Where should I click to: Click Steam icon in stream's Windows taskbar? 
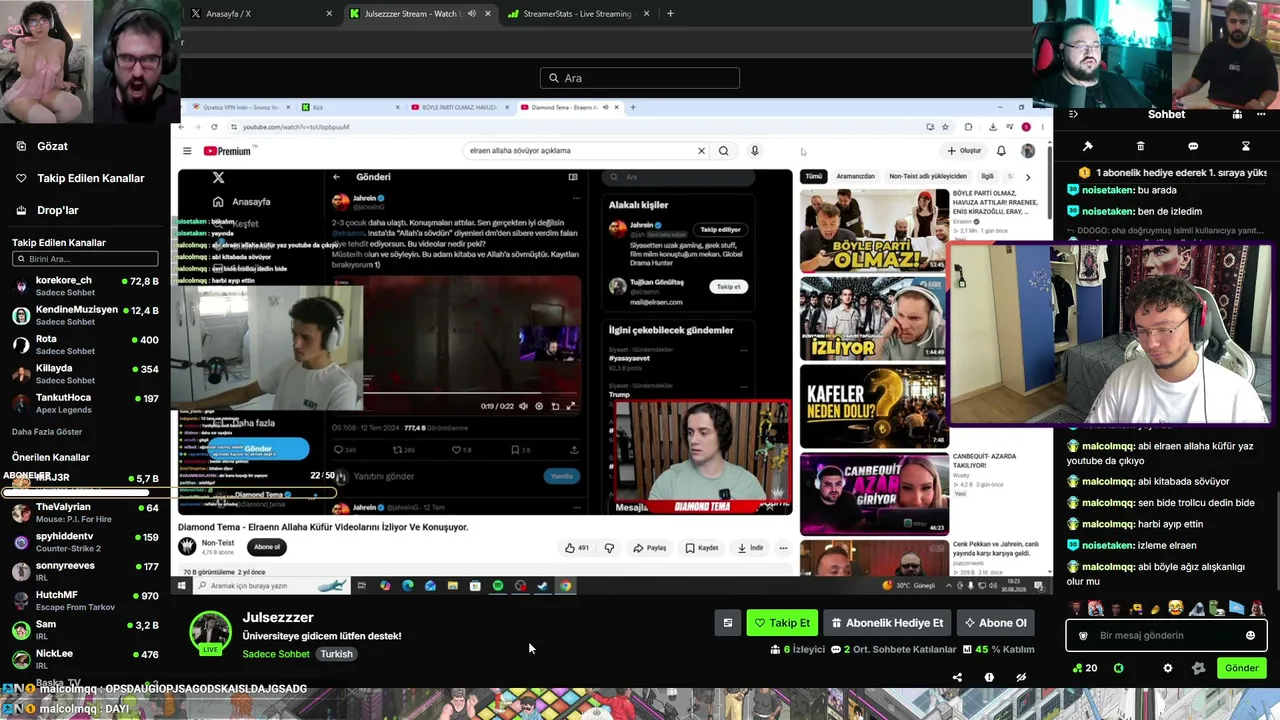pos(542,586)
